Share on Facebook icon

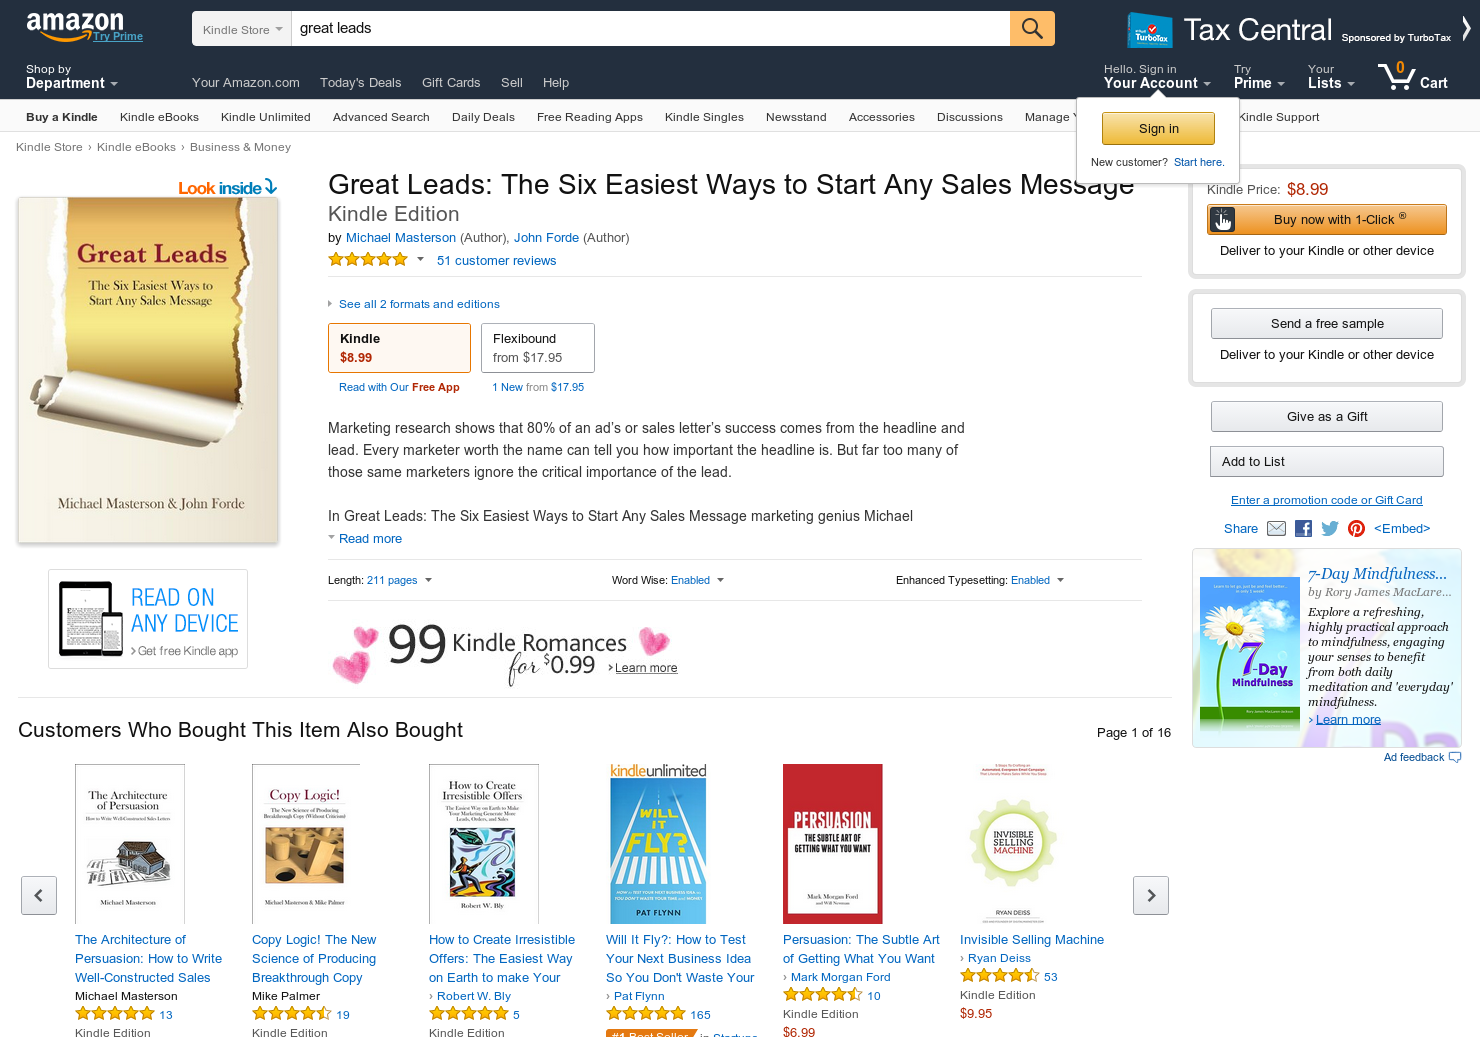(x=1303, y=528)
